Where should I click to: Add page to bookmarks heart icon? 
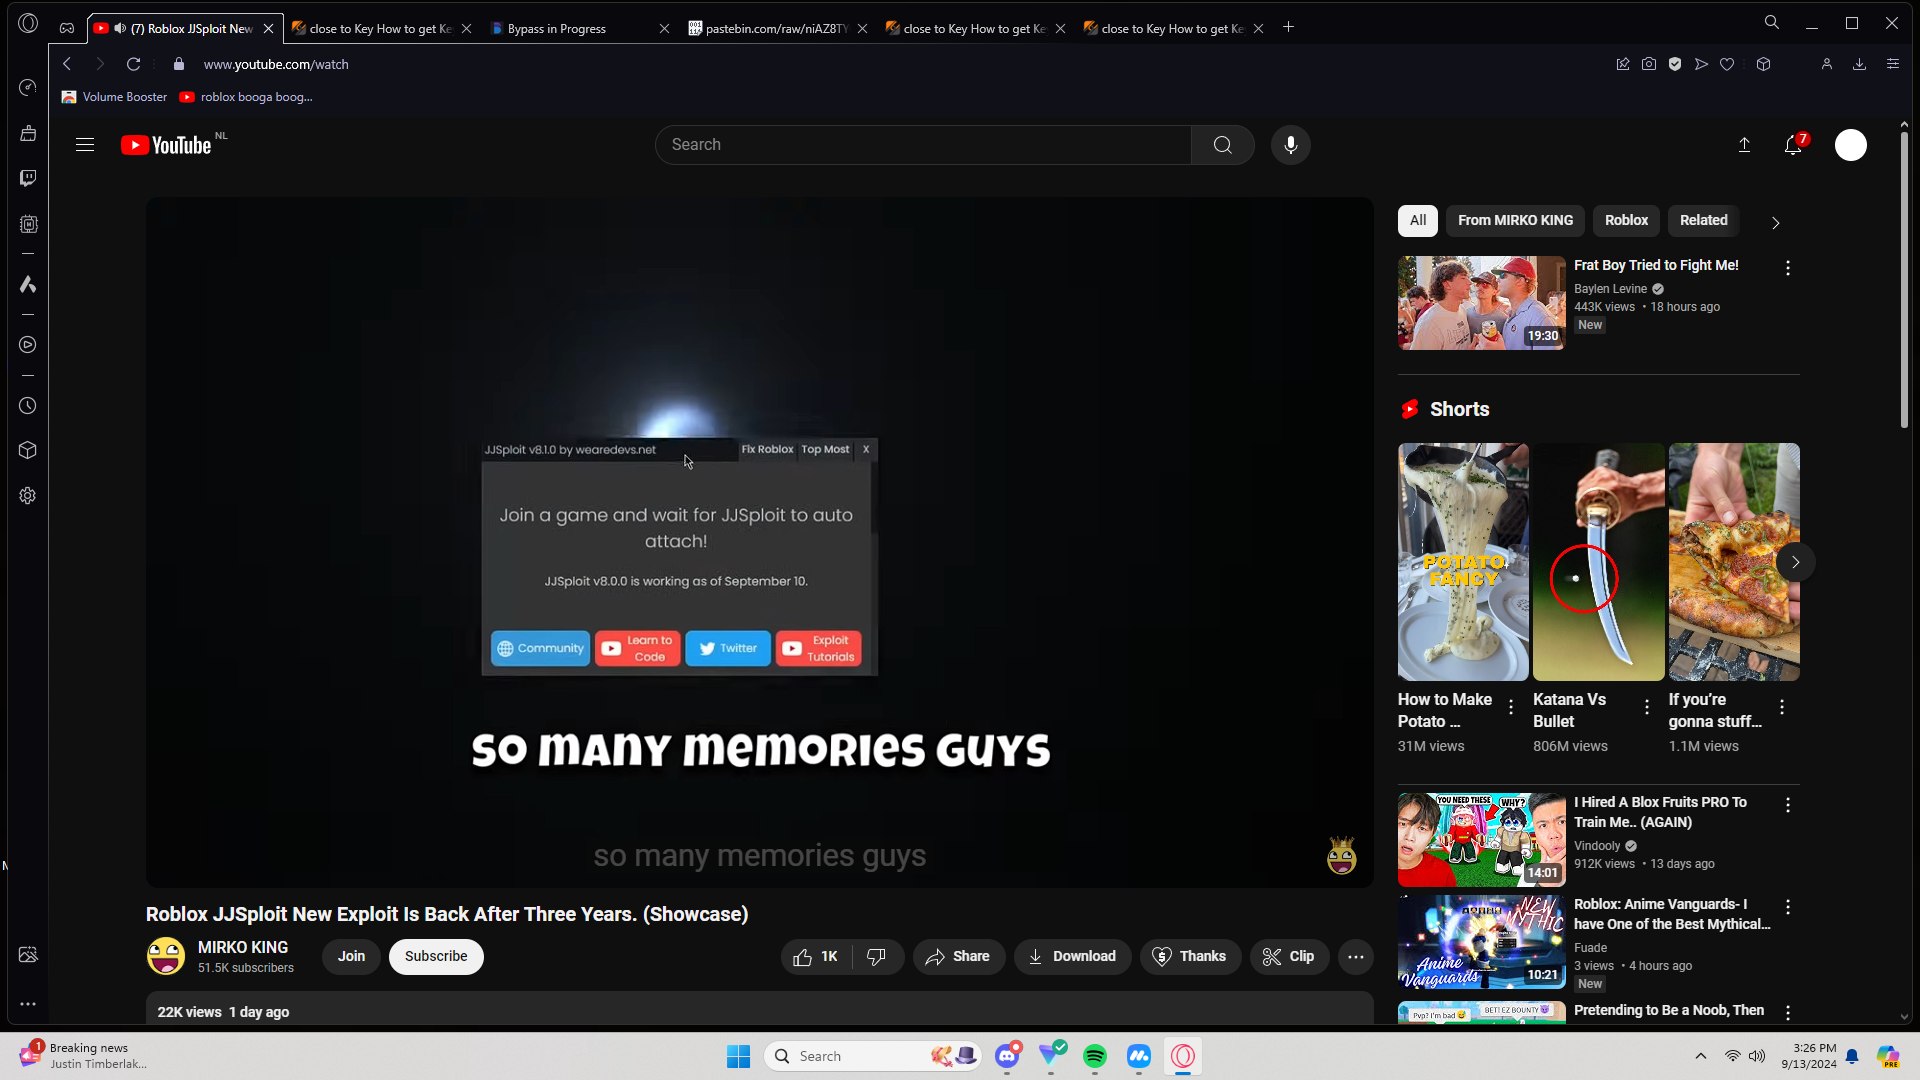click(x=1727, y=64)
